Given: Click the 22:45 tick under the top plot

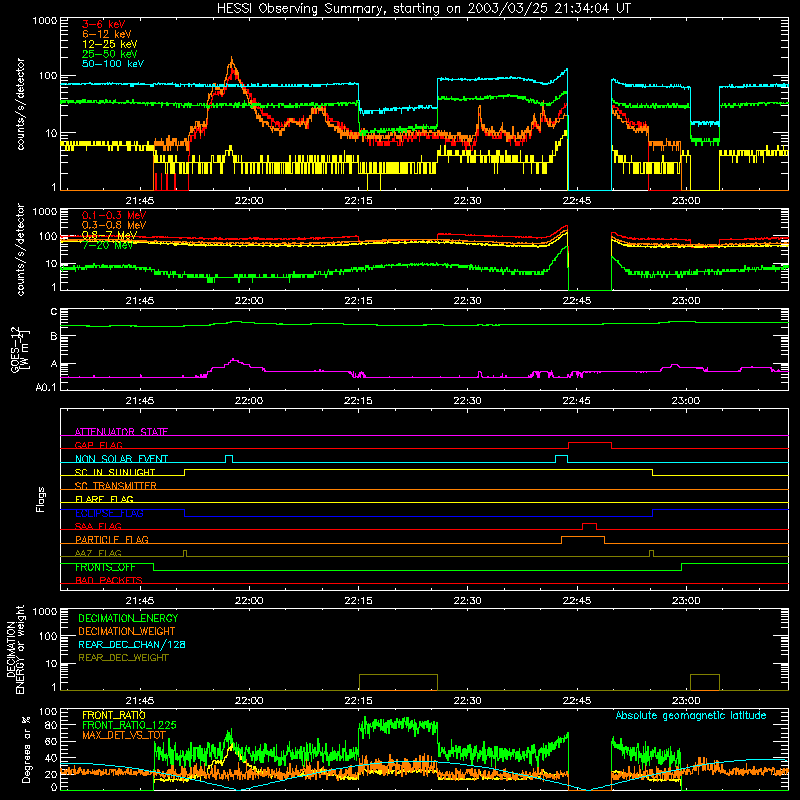Looking at the screenshot, I should pyautogui.click(x=577, y=201).
